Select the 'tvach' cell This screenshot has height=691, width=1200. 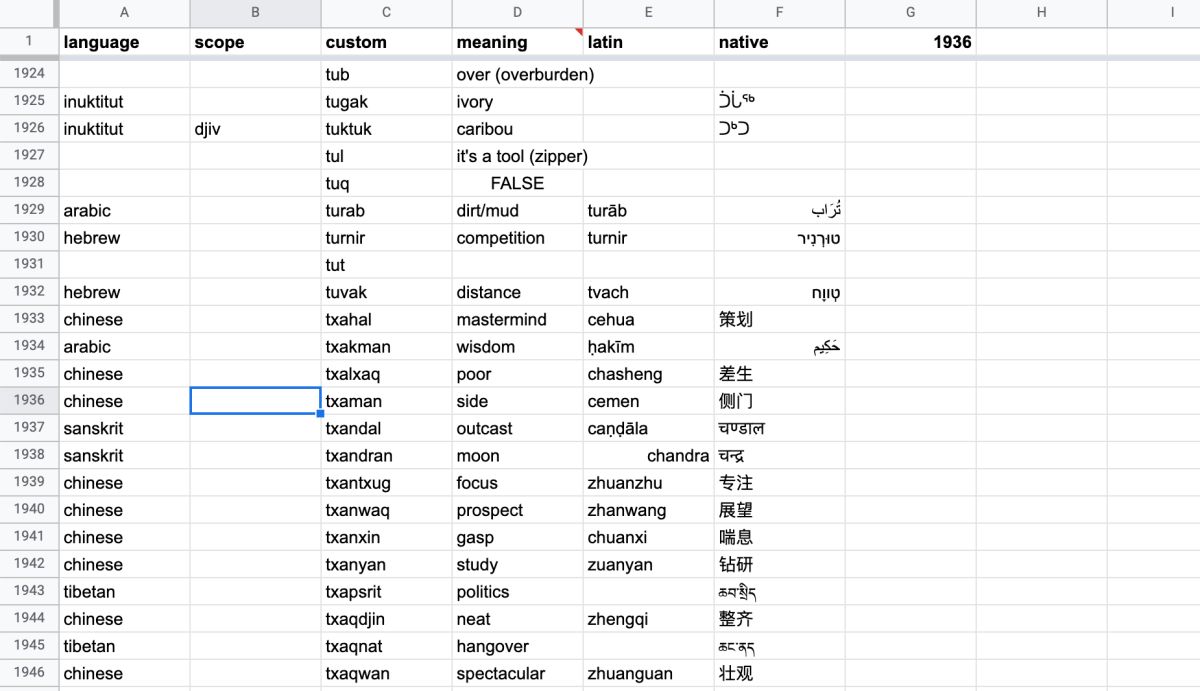[x=649, y=292]
